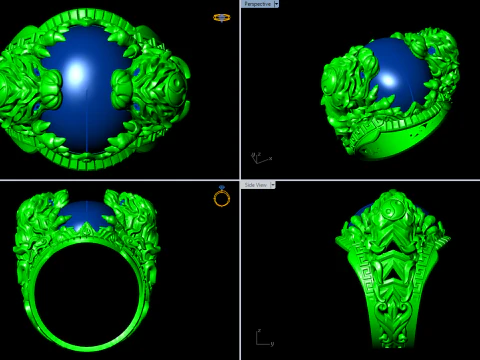Click the front-view ring icon in the lower-left viewport
The width and height of the screenshot is (480, 360).
click(x=222, y=196)
